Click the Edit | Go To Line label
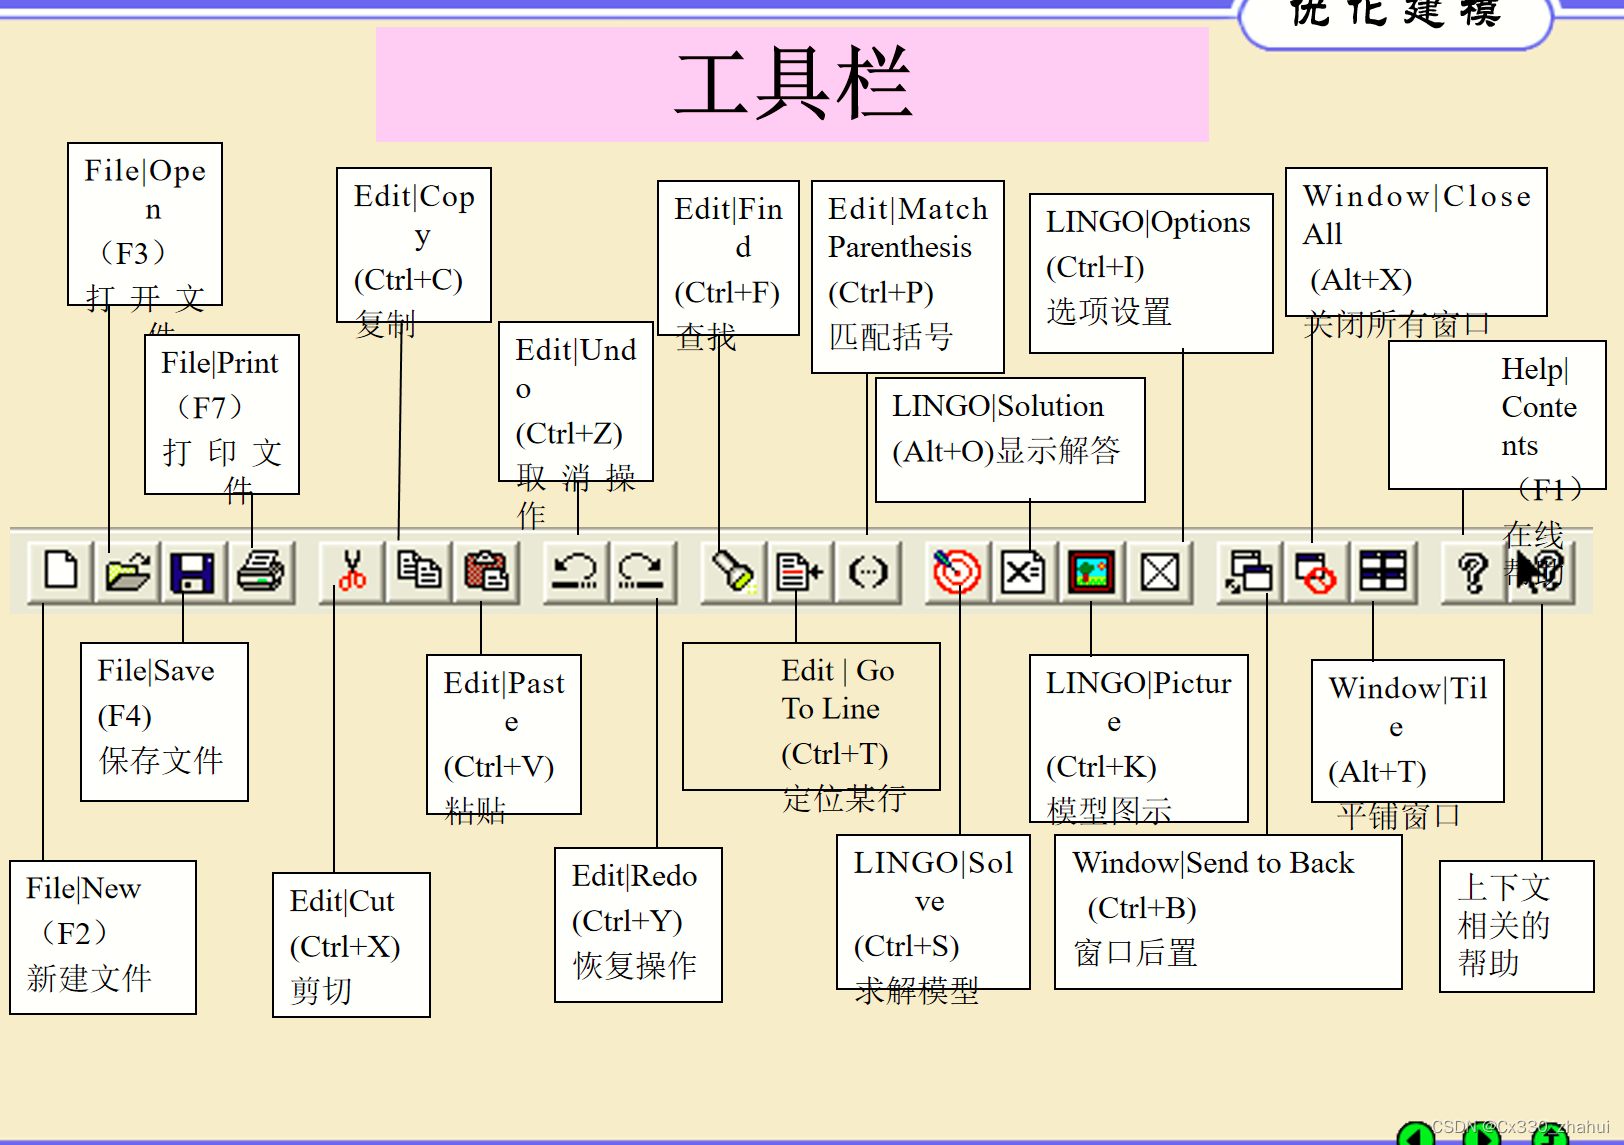 (x=811, y=716)
